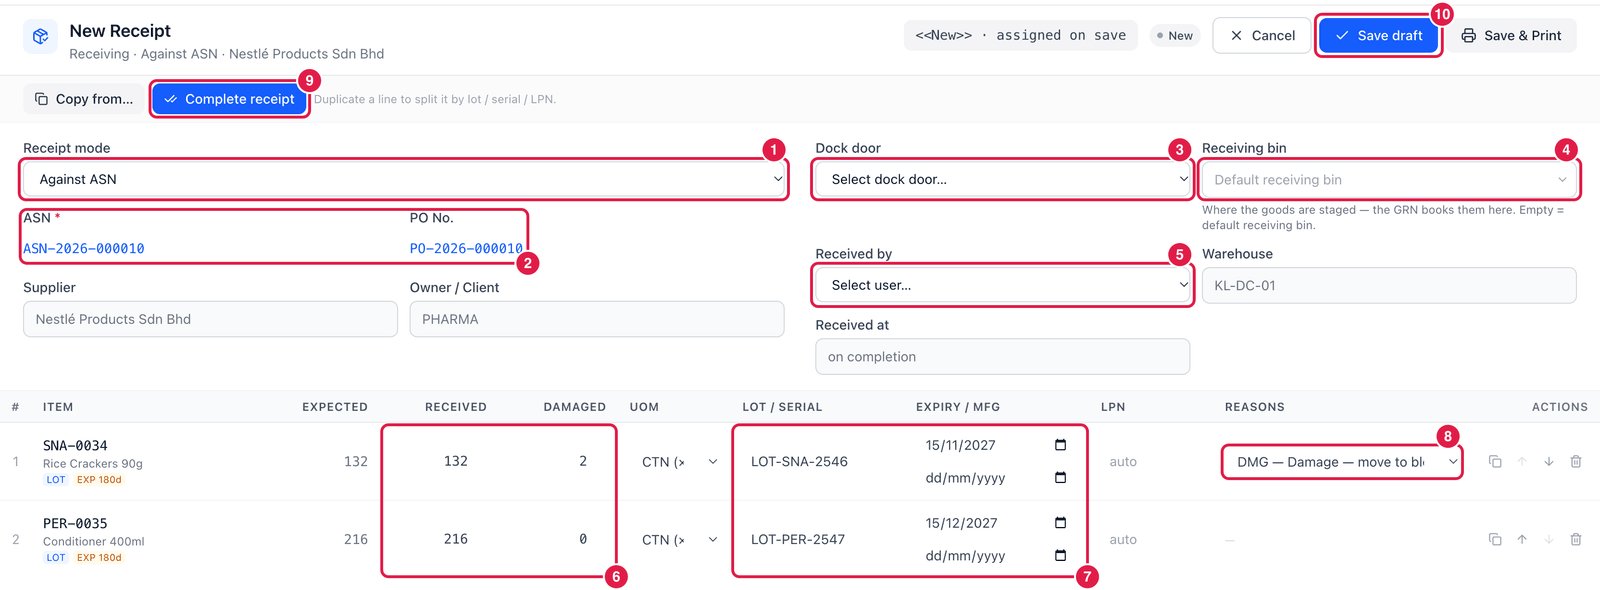Delete the SNA-0034 line
This screenshot has height=590, width=1600.
1576,461
